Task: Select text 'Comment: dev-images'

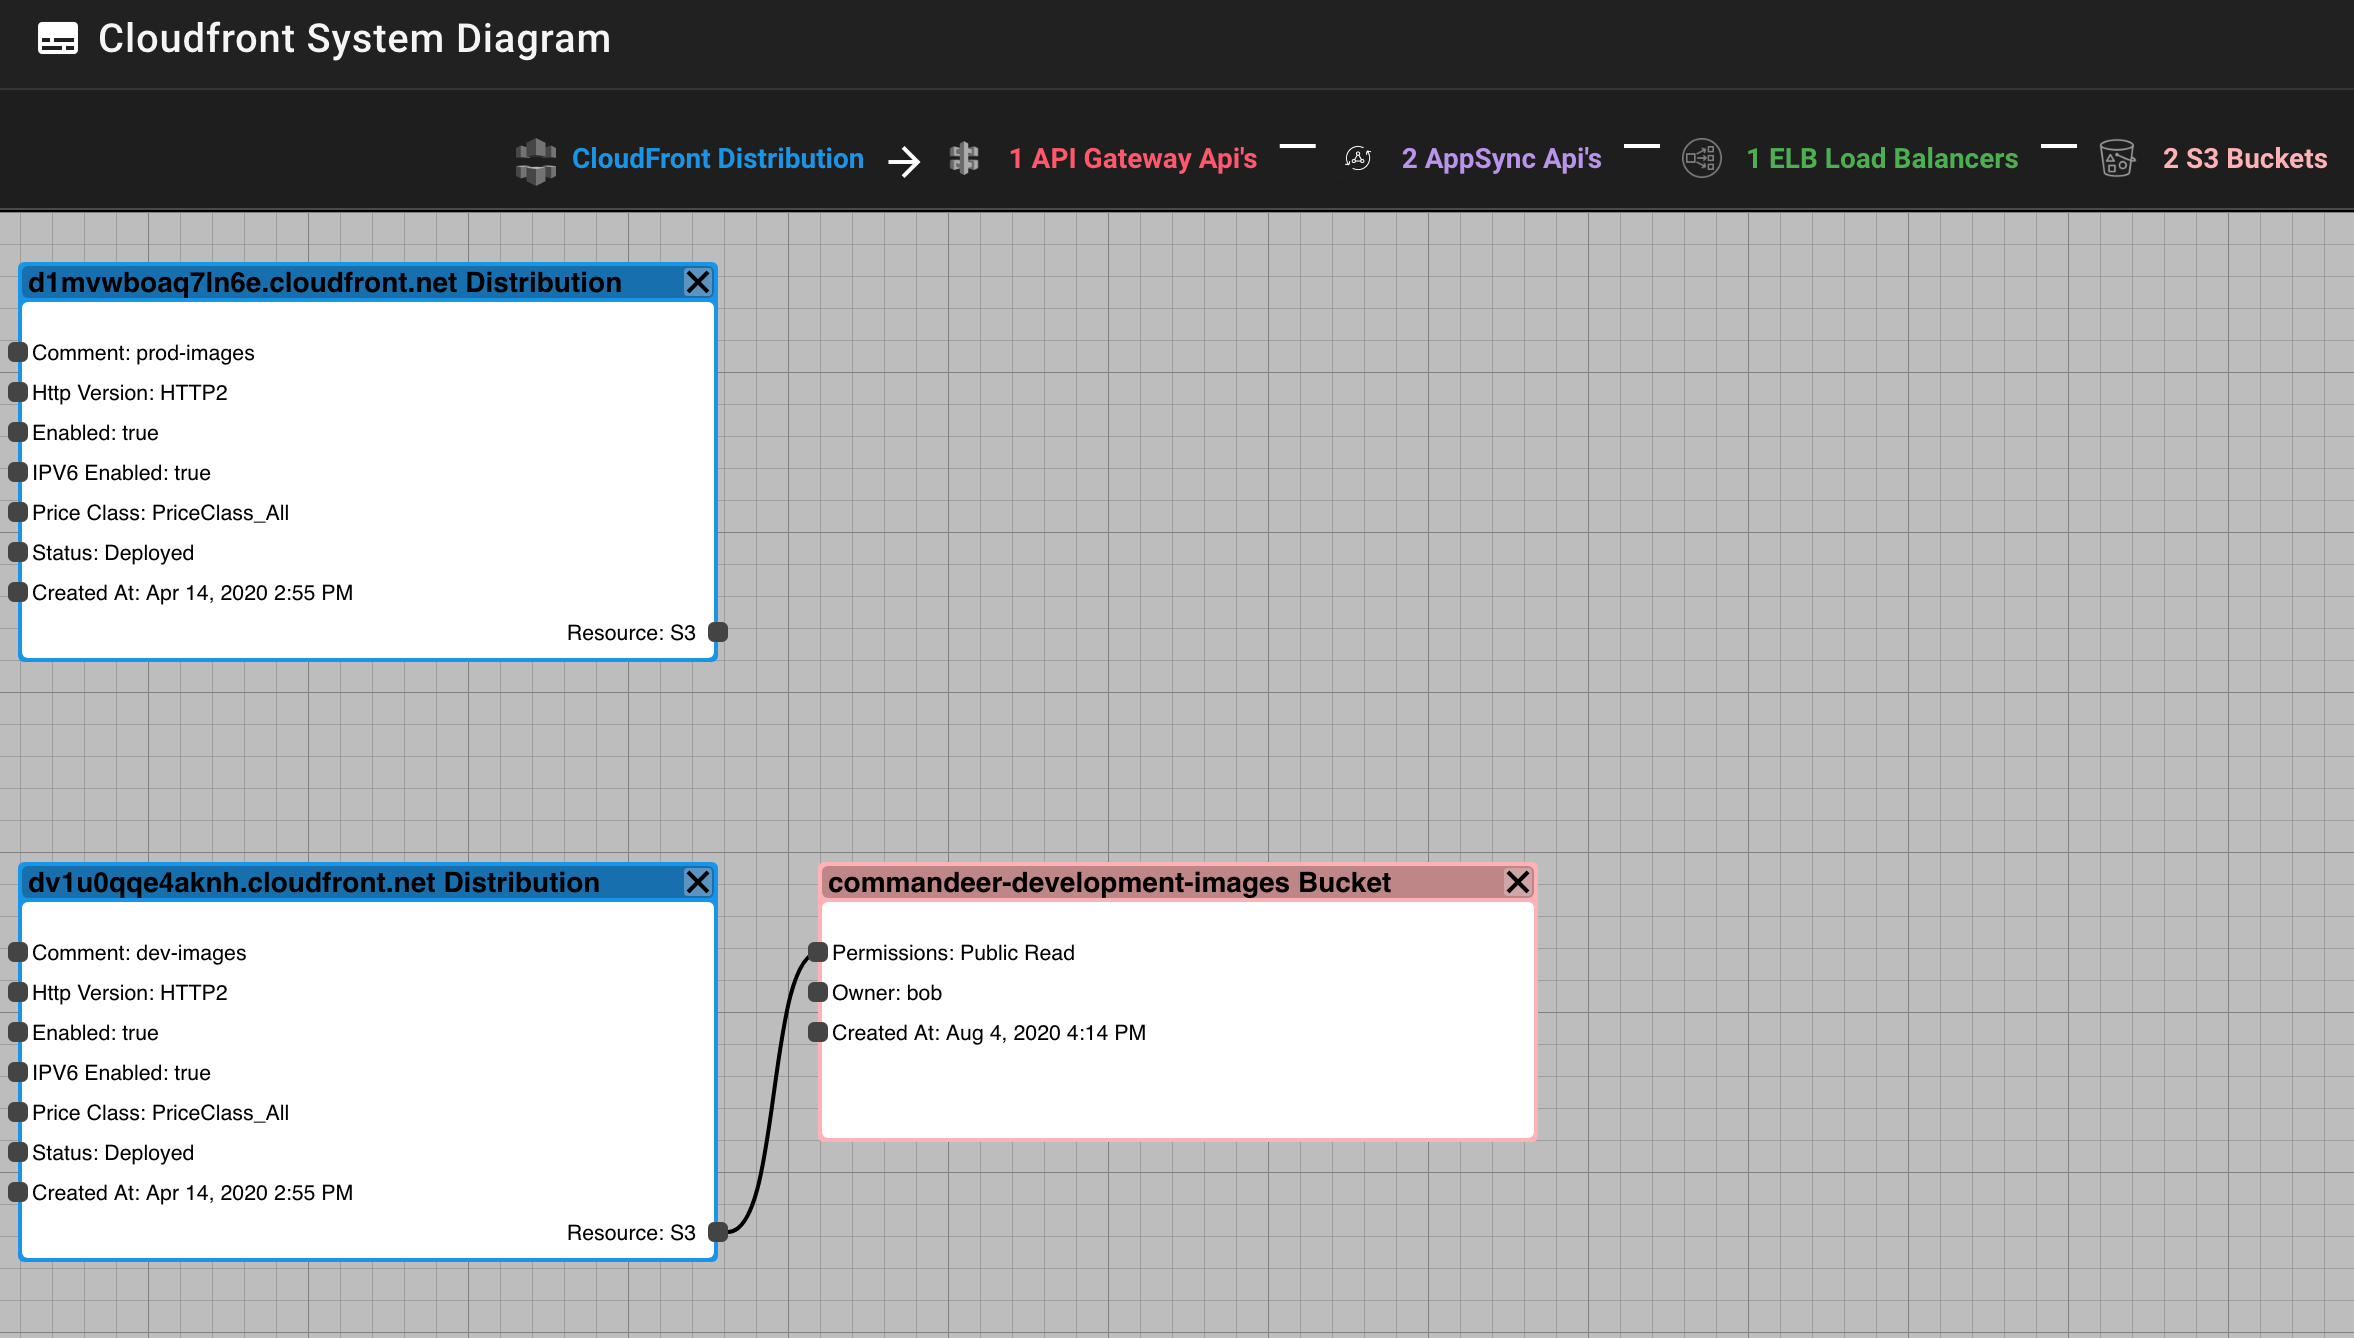Action: (x=139, y=953)
